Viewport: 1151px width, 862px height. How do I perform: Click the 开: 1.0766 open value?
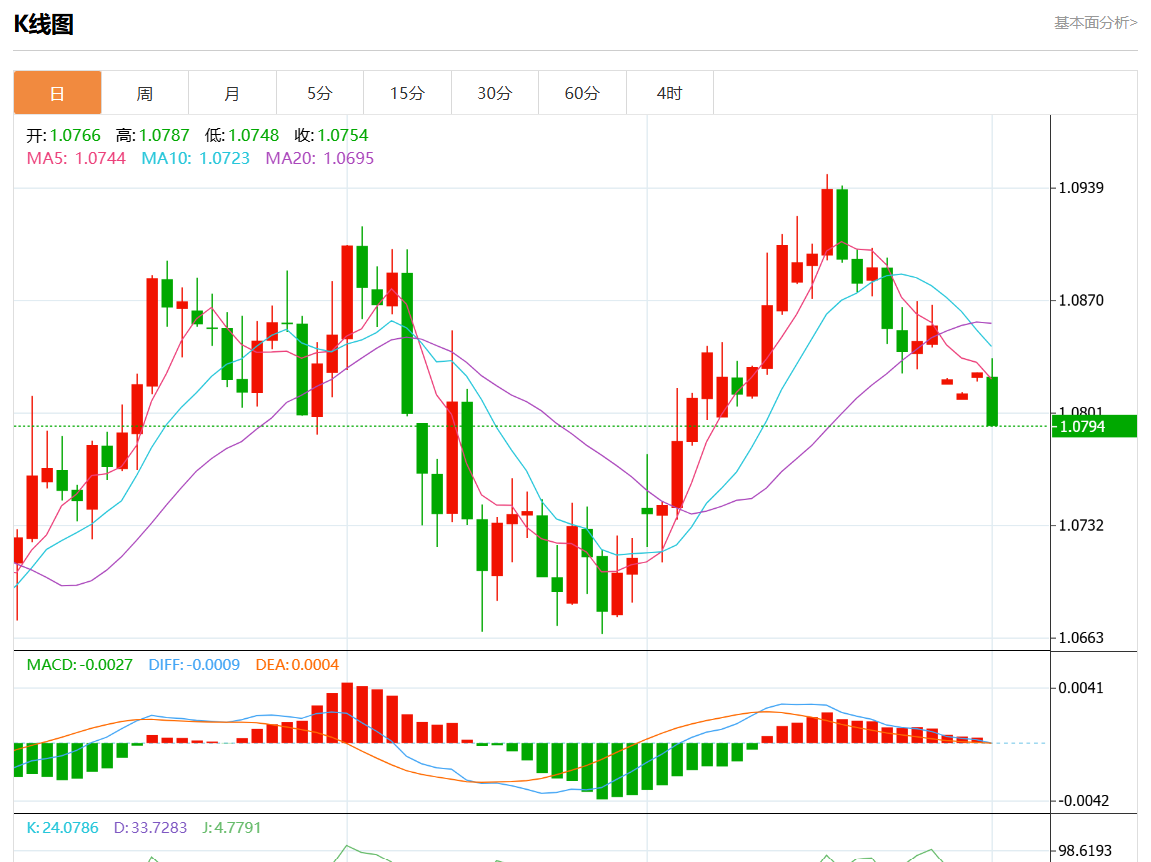tap(64, 135)
